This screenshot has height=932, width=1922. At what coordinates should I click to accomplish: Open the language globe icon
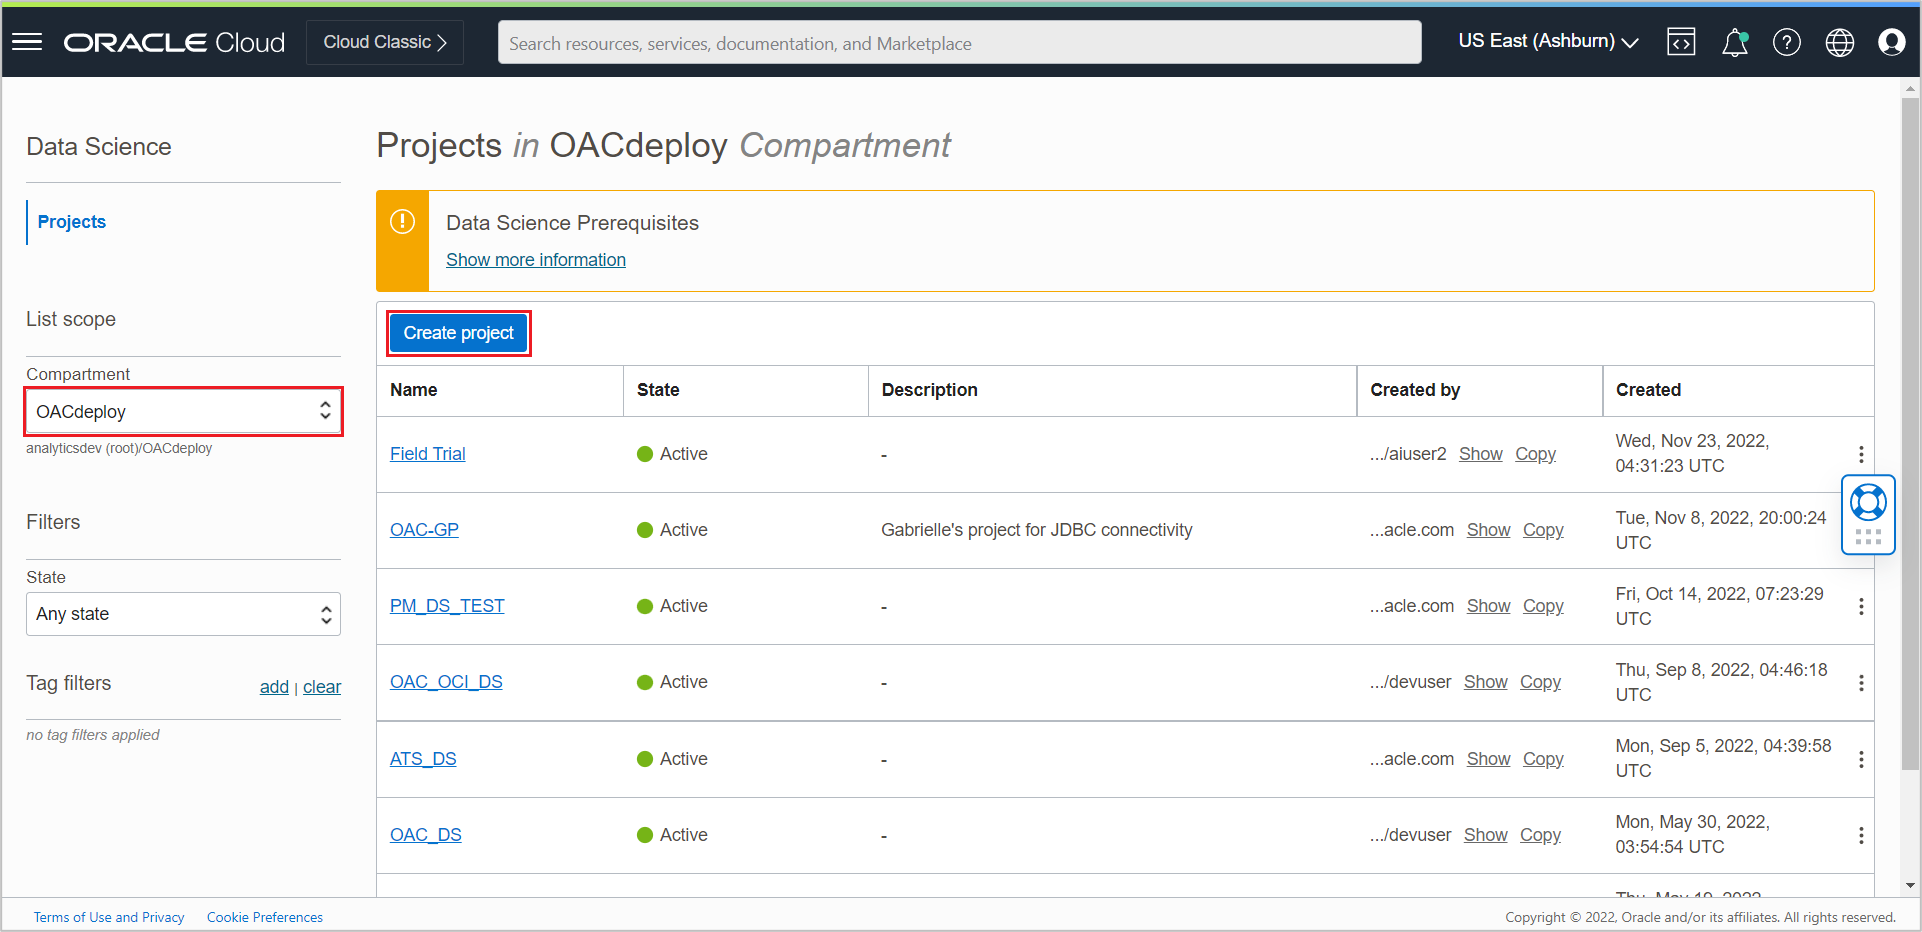pos(1840,42)
